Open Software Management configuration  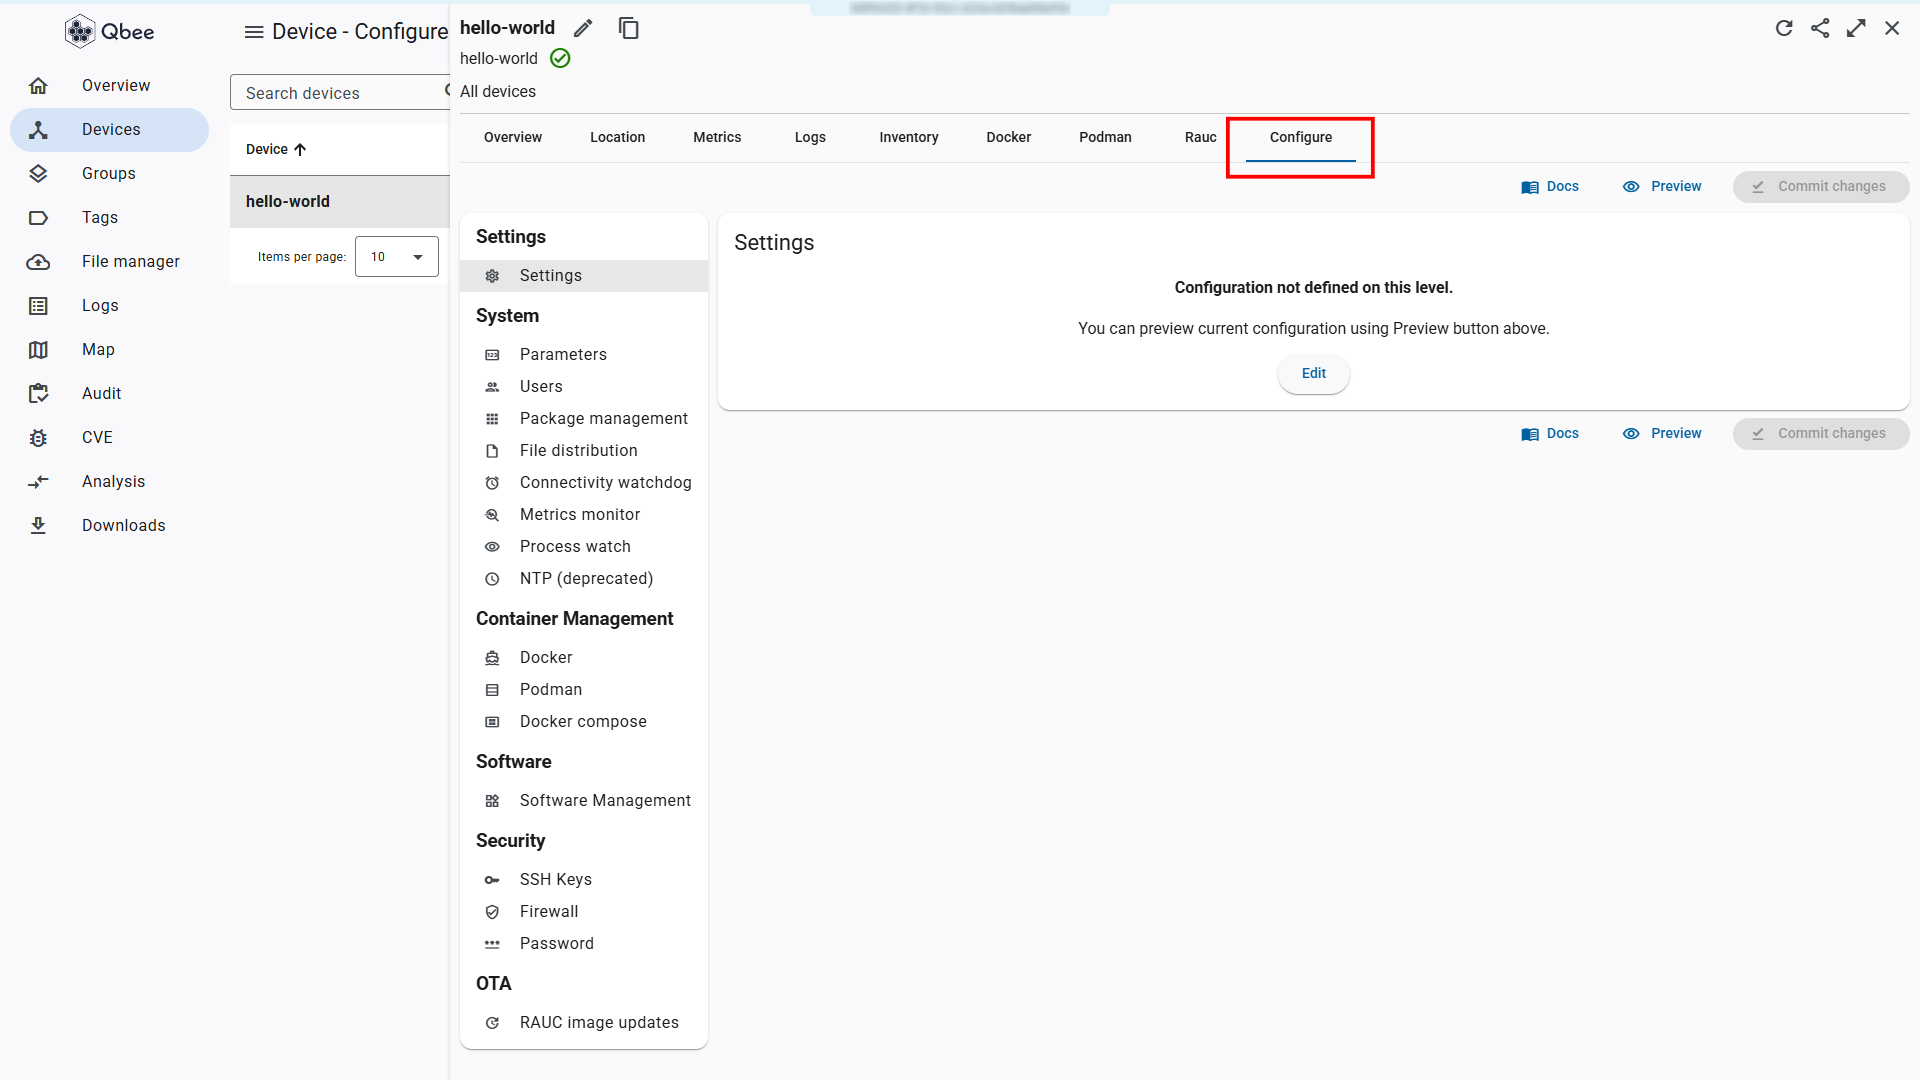coord(584,801)
